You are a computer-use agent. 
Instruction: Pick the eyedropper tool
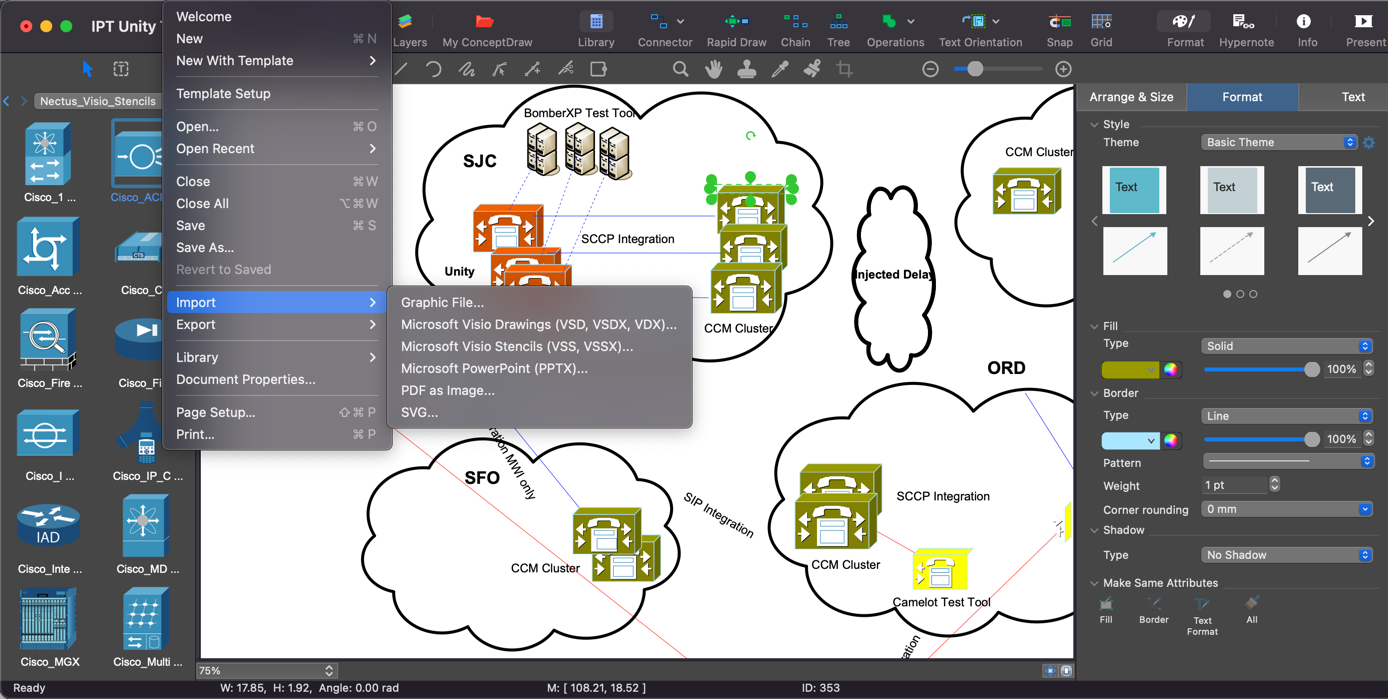click(780, 69)
